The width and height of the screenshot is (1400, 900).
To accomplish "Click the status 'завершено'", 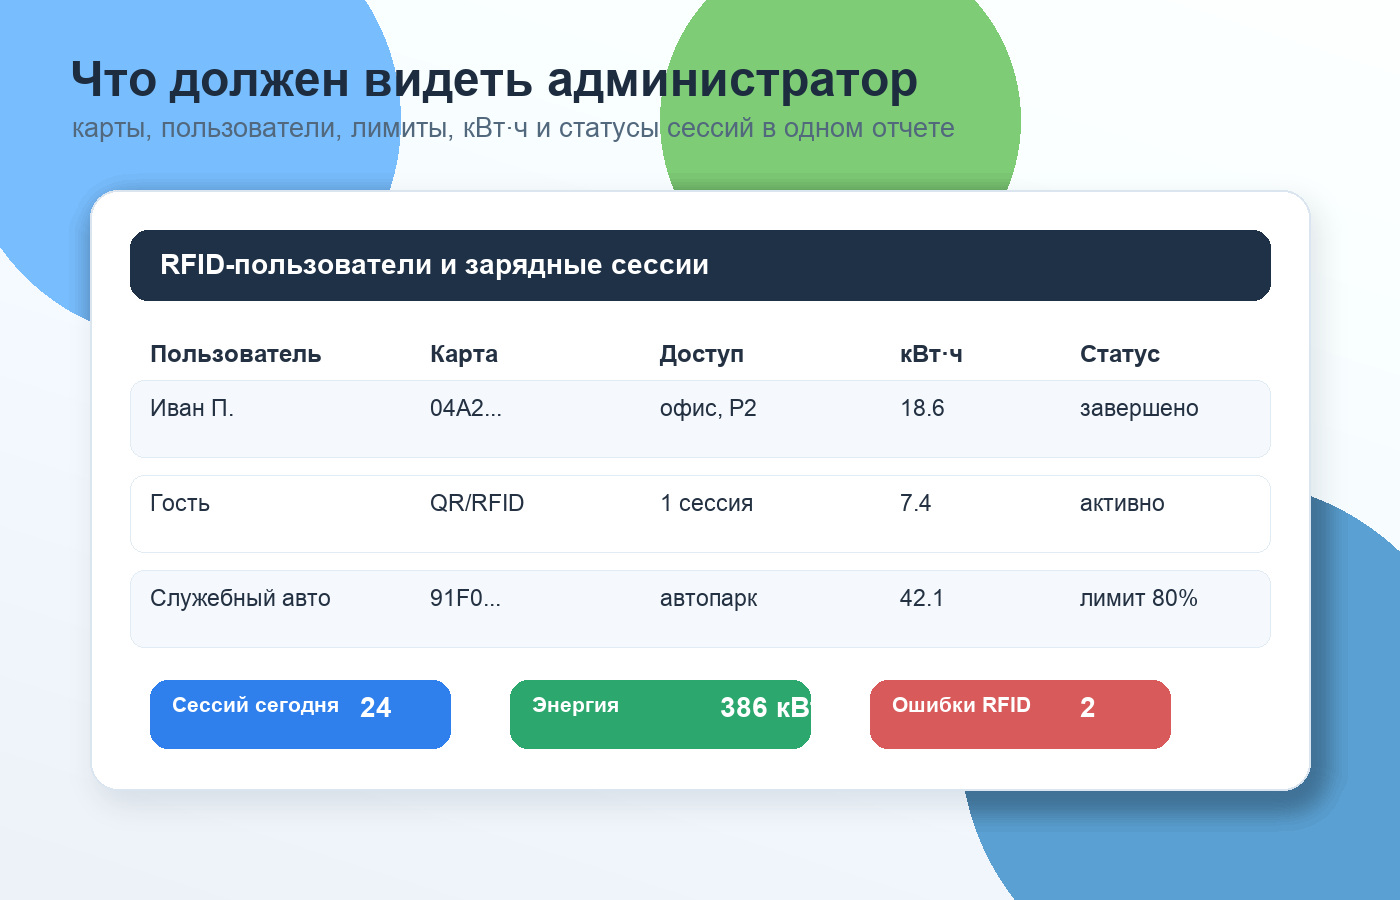I will [x=1139, y=408].
